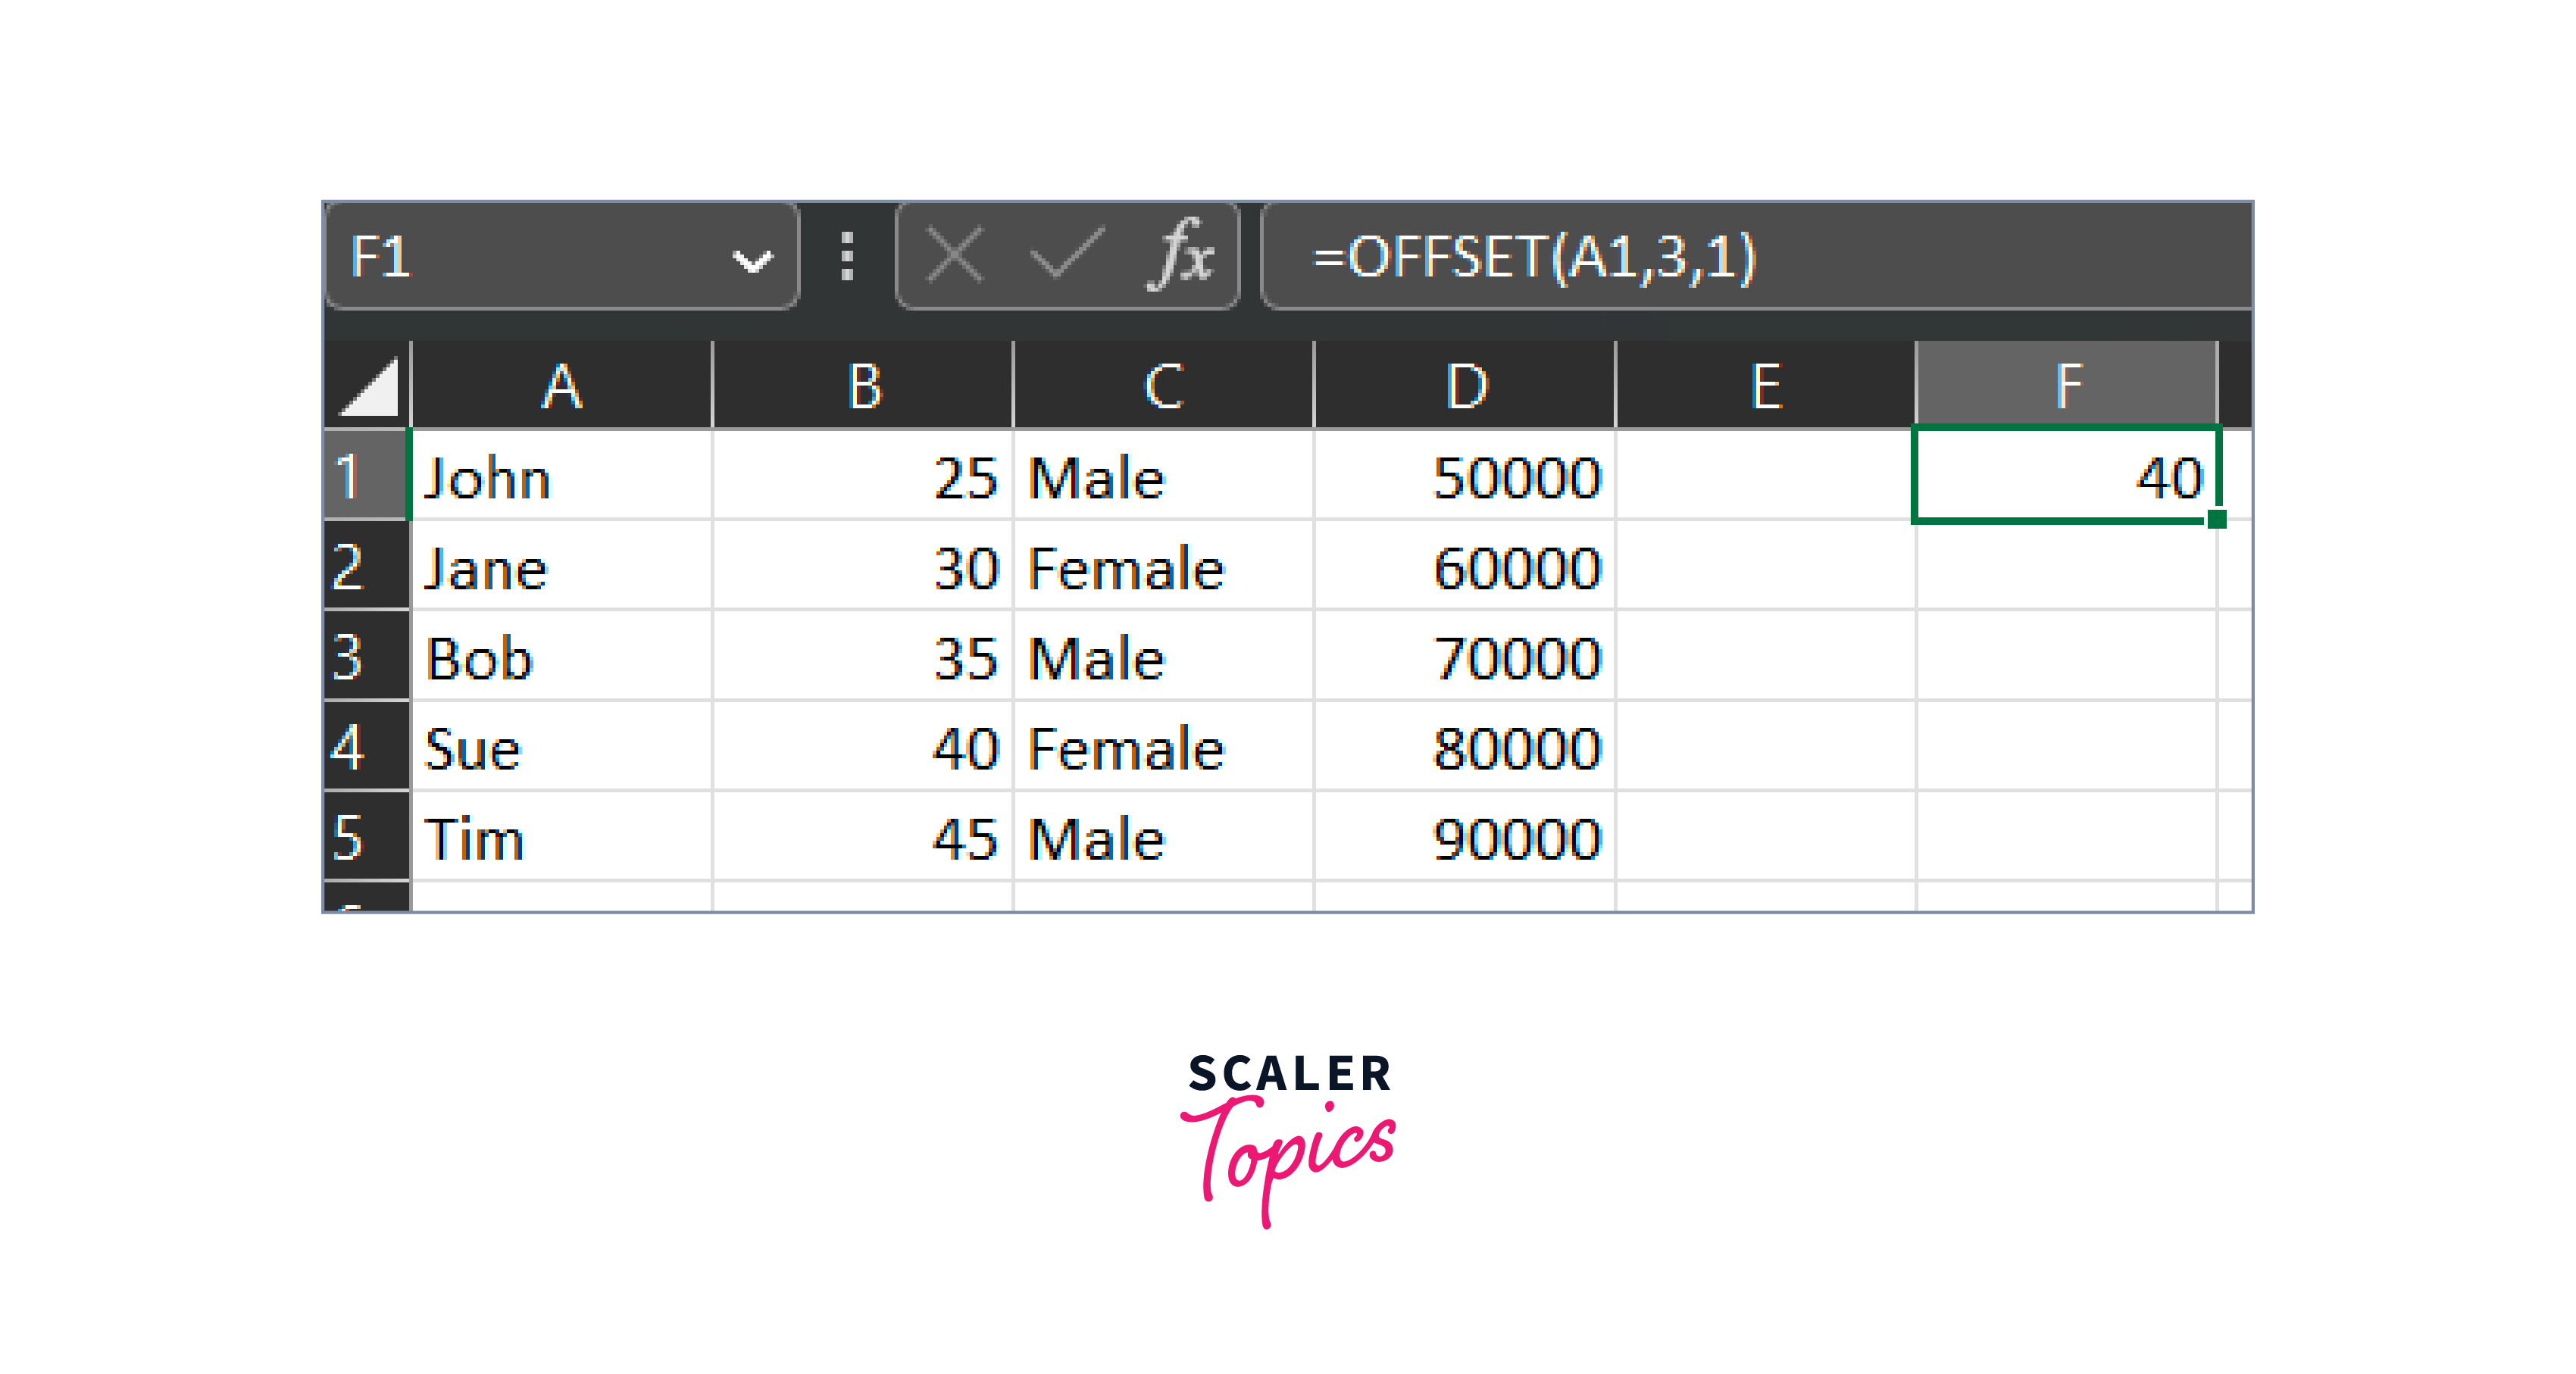The width and height of the screenshot is (2576, 1374).
Task: Click the fill handle of cell F1
Action: pyautogui.click(x=2216, y=519)
